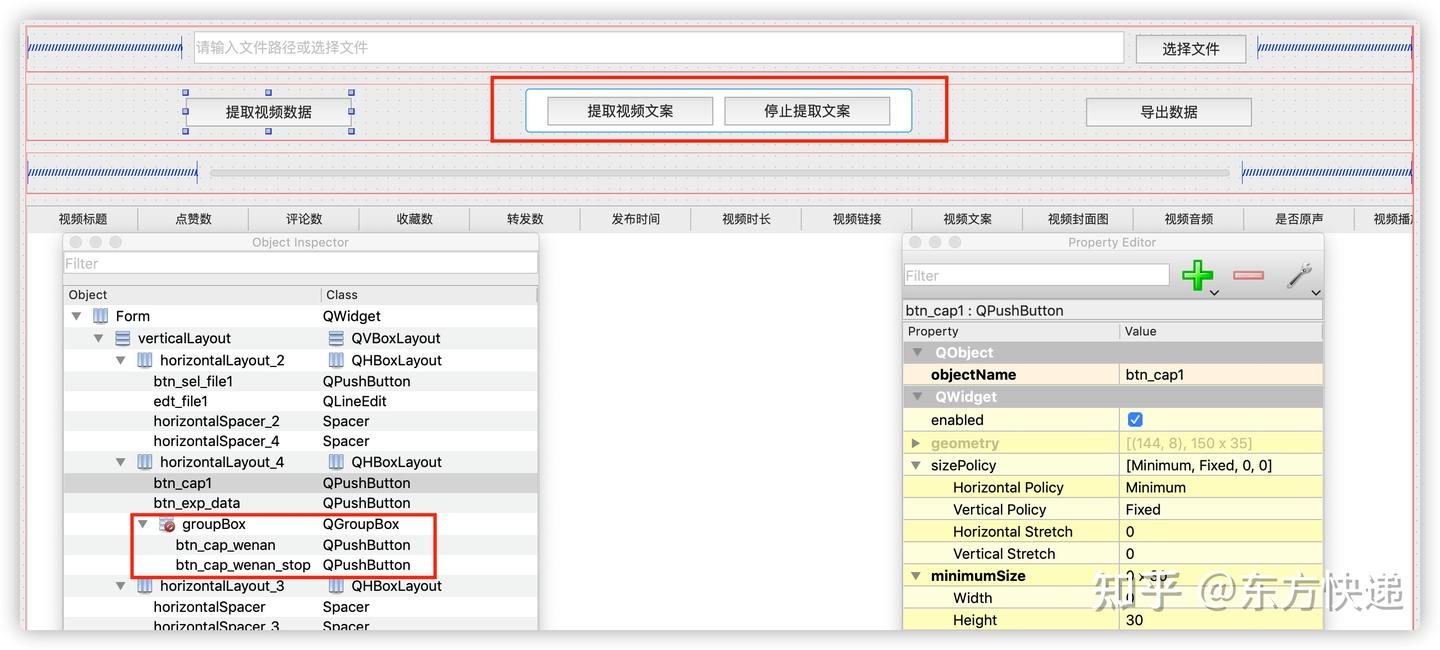This screenshot has width=1440, height=650.
Task: Click the broken-layout icon next to groupBox
Action: click(x=166, y=524)
